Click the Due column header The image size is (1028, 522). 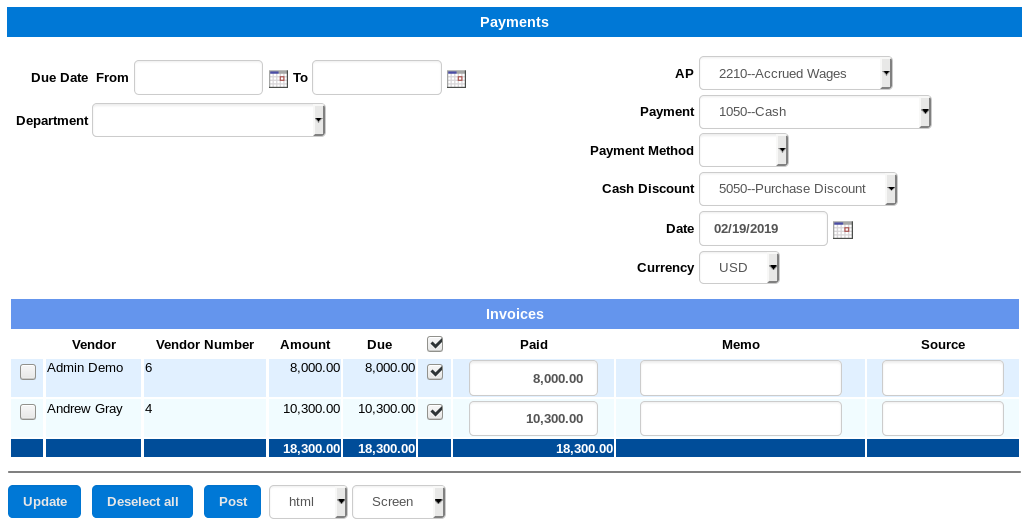(x=380, y=345)
